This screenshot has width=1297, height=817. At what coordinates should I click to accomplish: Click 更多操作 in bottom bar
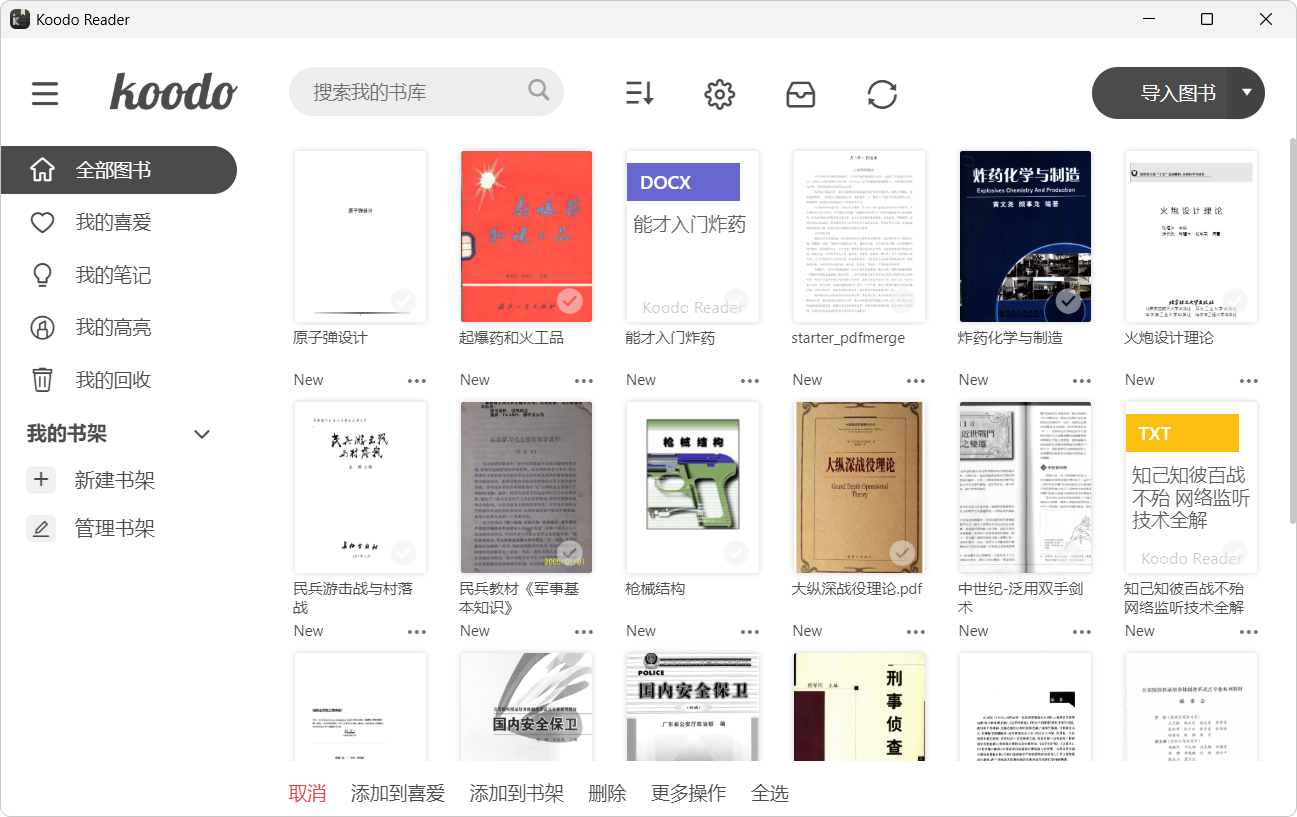click(x=689, y=793)
